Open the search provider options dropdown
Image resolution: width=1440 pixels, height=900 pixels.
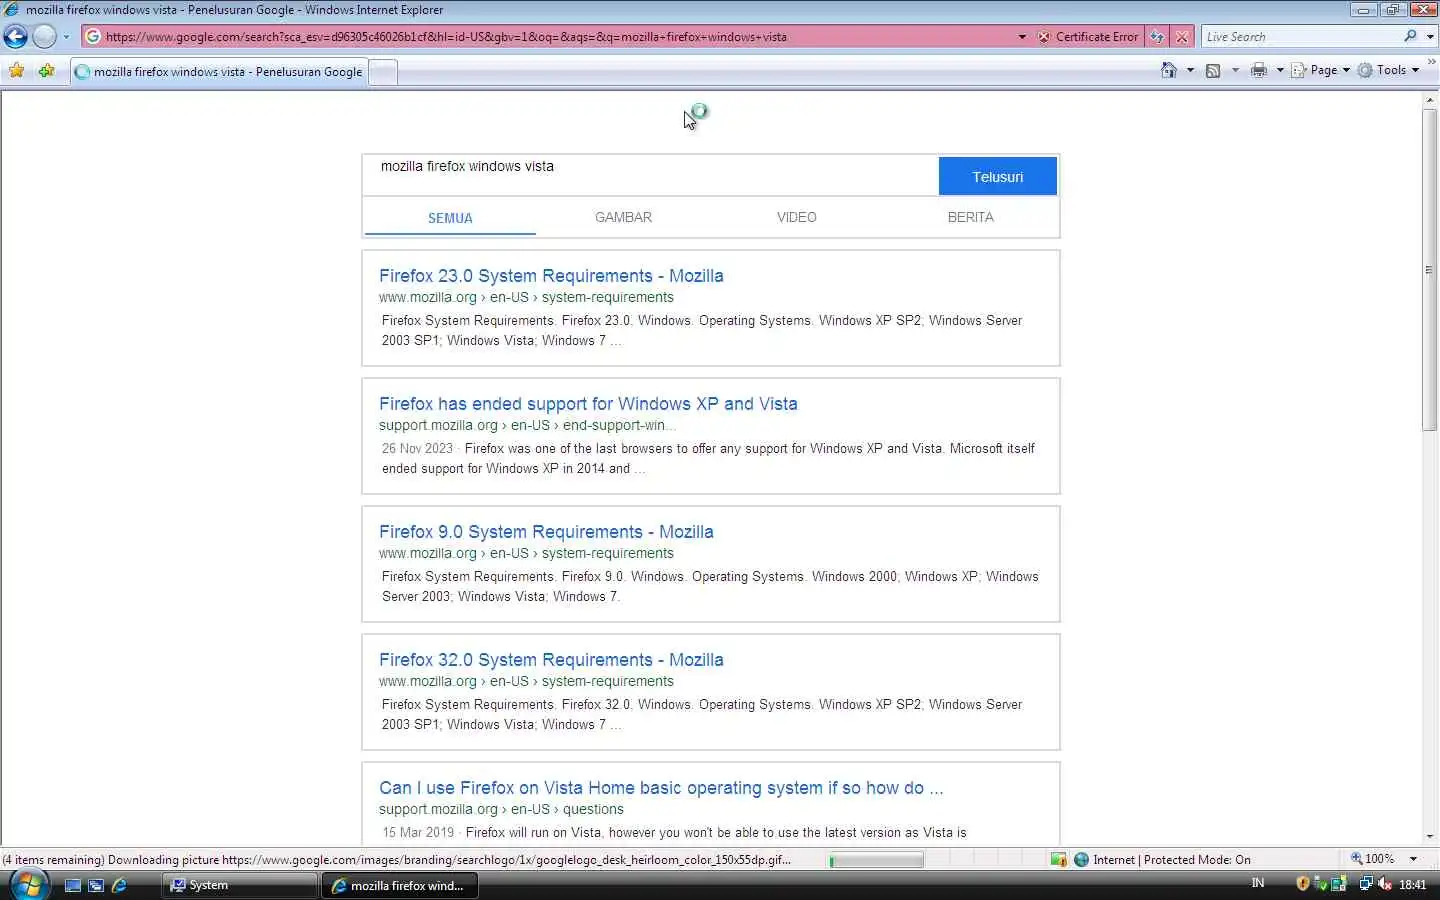1430,37
